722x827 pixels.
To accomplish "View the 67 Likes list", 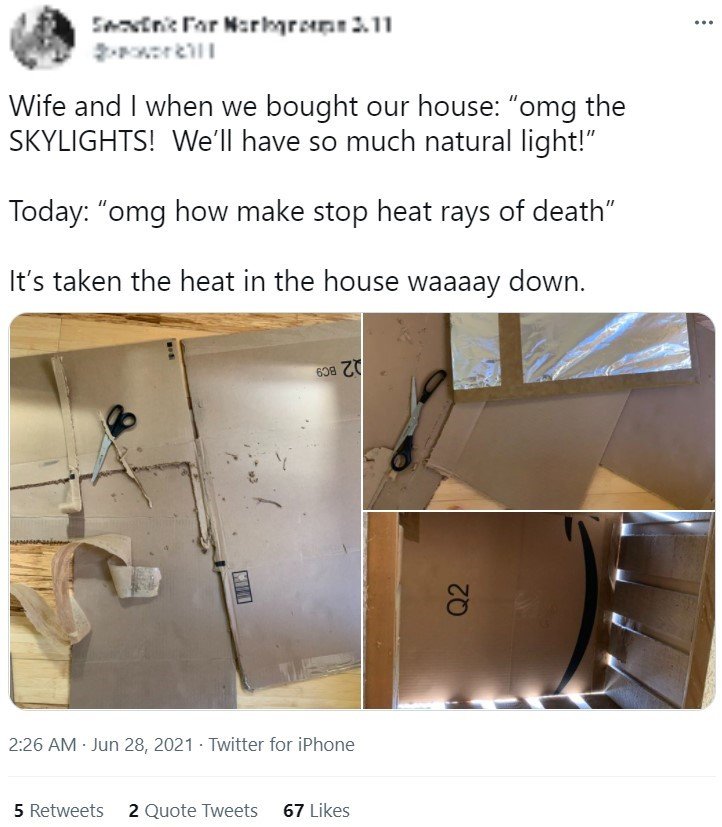I will coord(316,810).
